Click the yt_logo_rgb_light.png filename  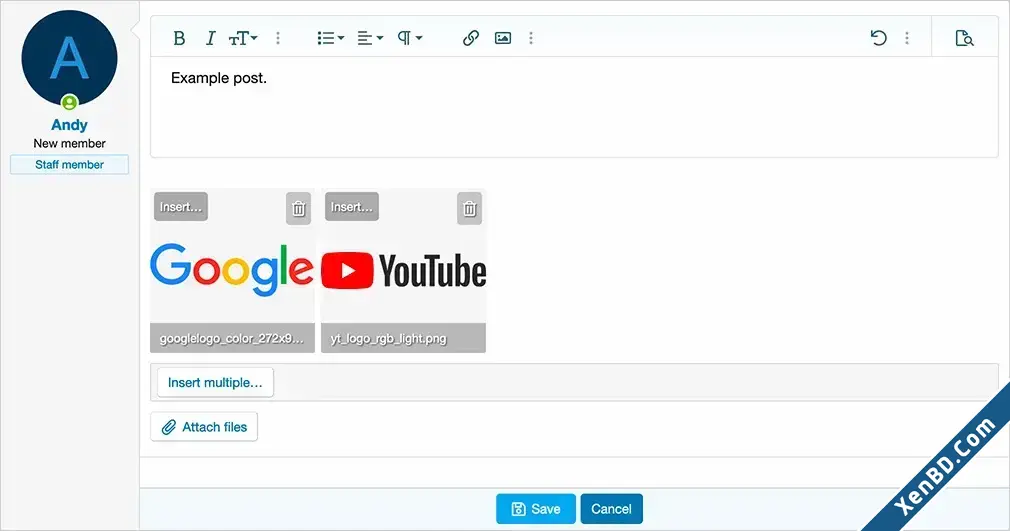pyautogui.click(x=388, y=338)
